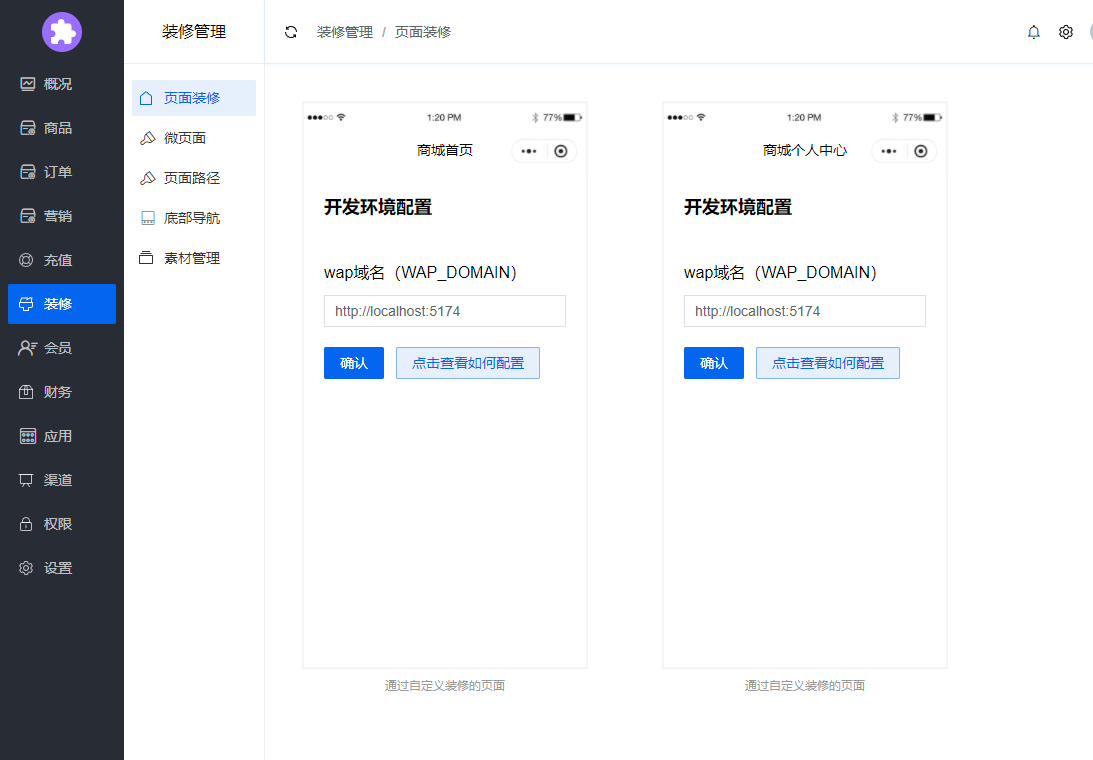Viewport: 1093px width, 760px height.
Task: Click 点击查看如何配置 in 商城个人中心 preview
Action: pos(828,363)
